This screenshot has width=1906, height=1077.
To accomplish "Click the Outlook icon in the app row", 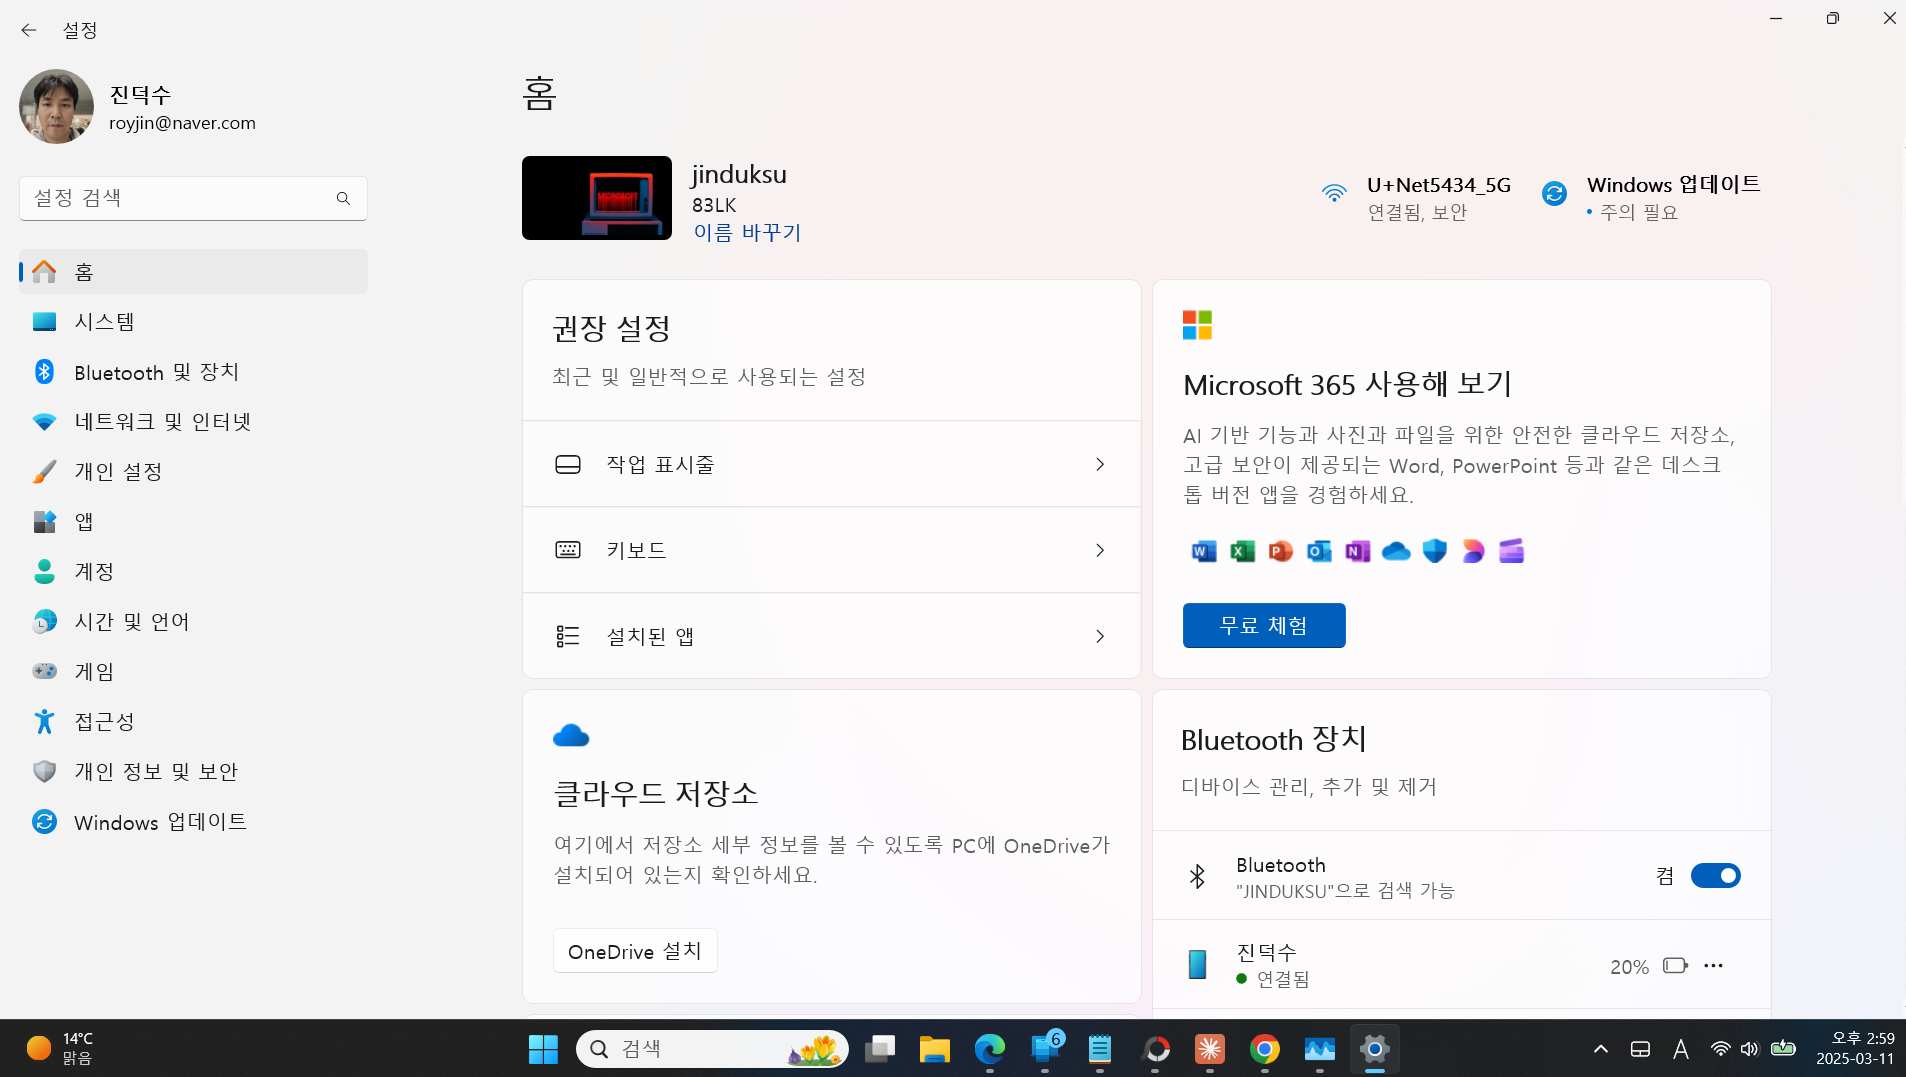I will coord(1318,551).
